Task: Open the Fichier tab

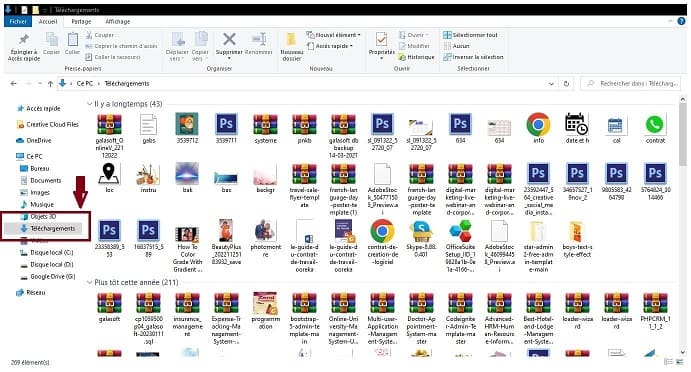Action: (x=18, y=21)
